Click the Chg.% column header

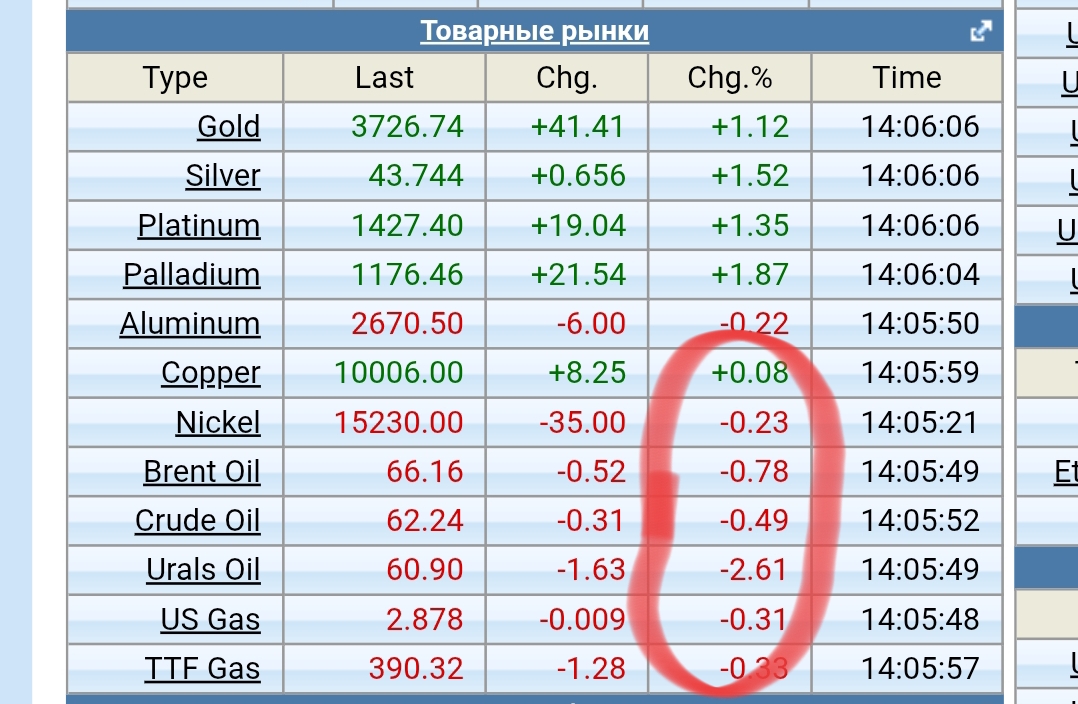click(730, 78)
